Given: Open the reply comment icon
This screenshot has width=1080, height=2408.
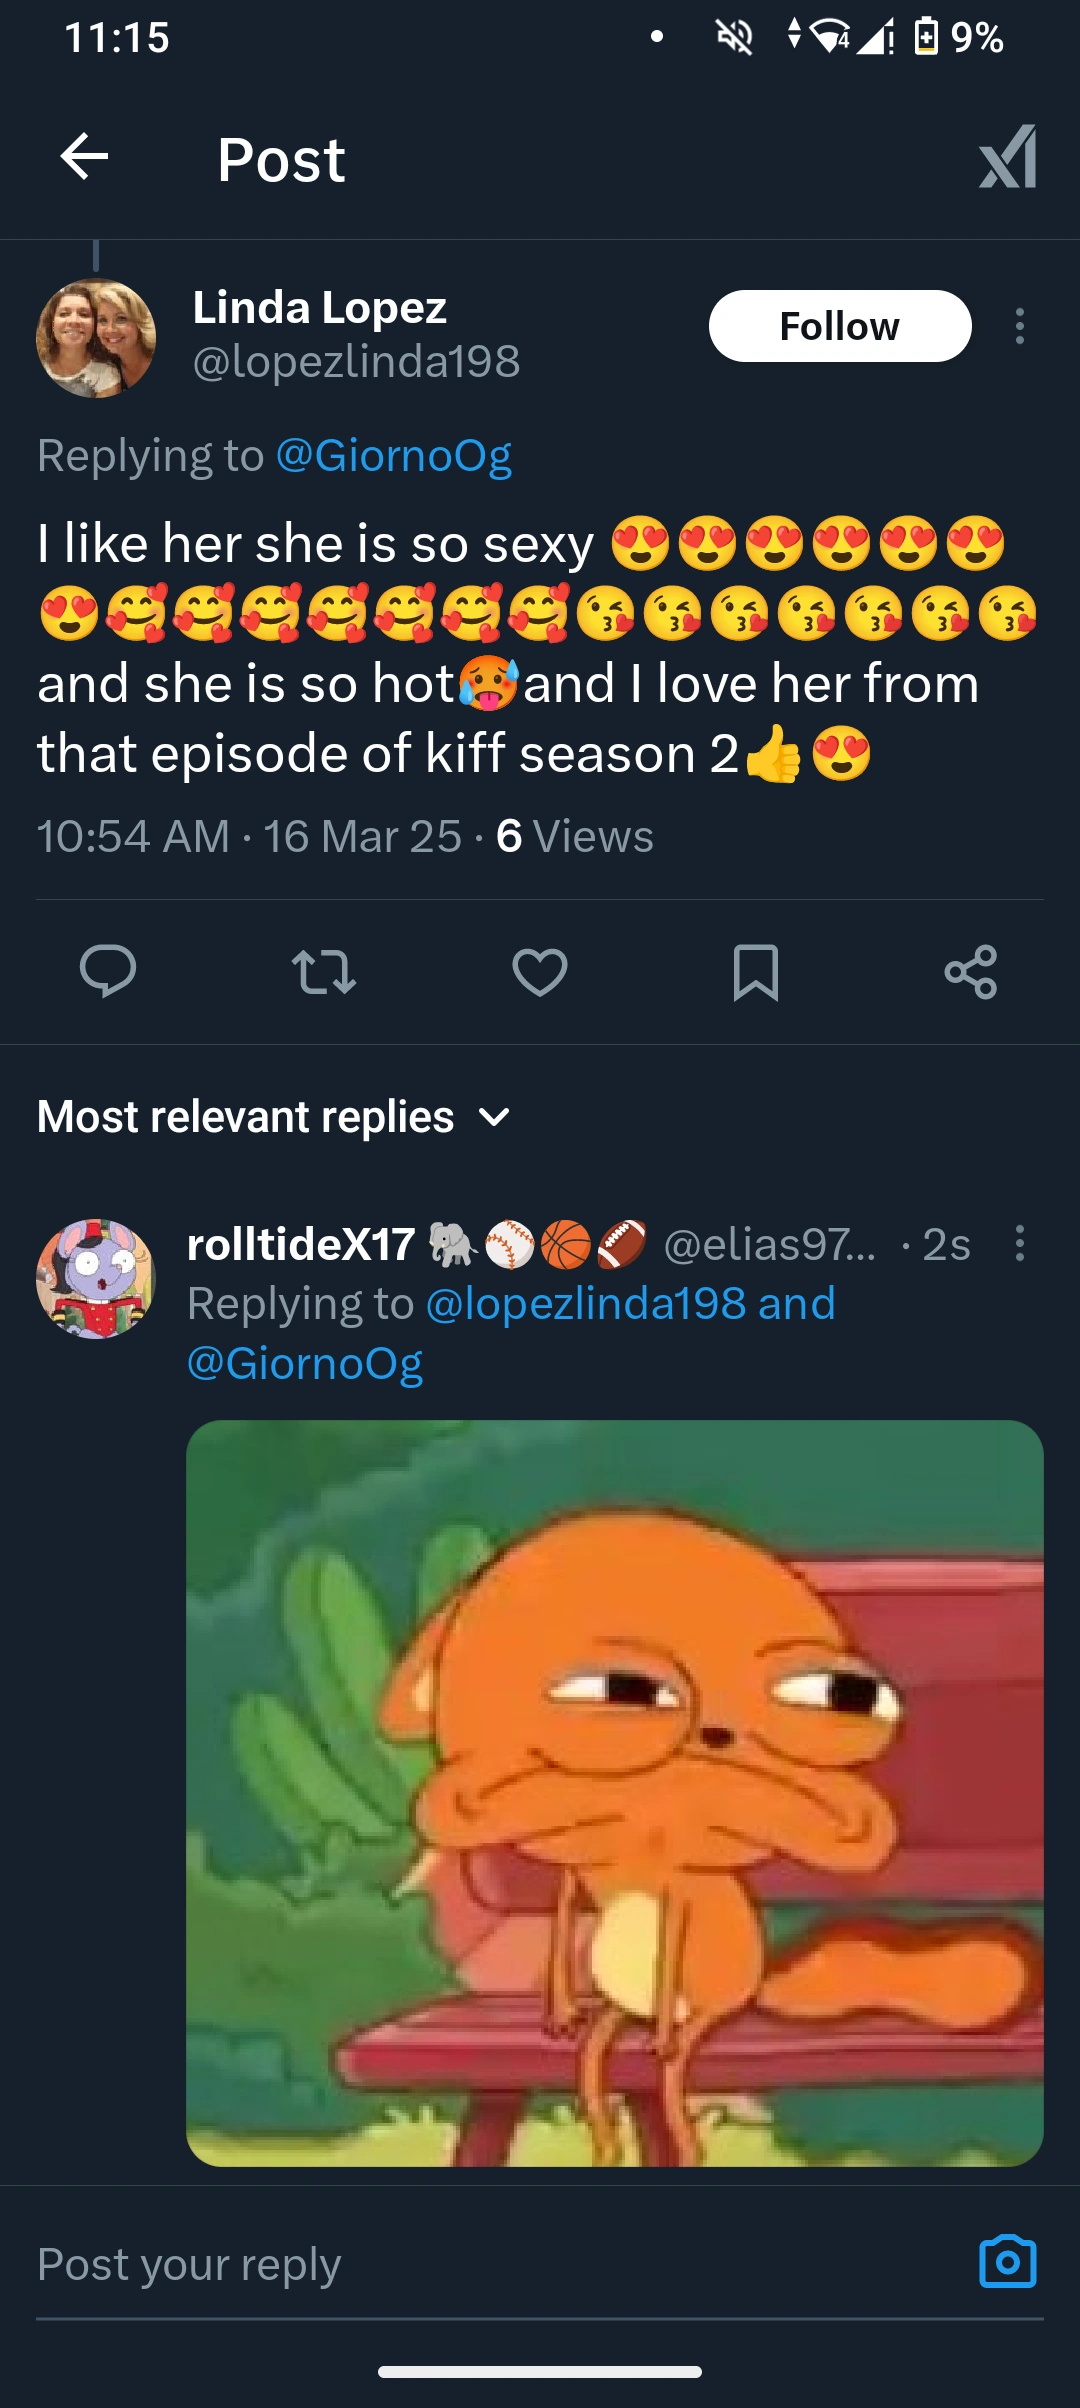Looking at the screenshot, I should 108,971.
